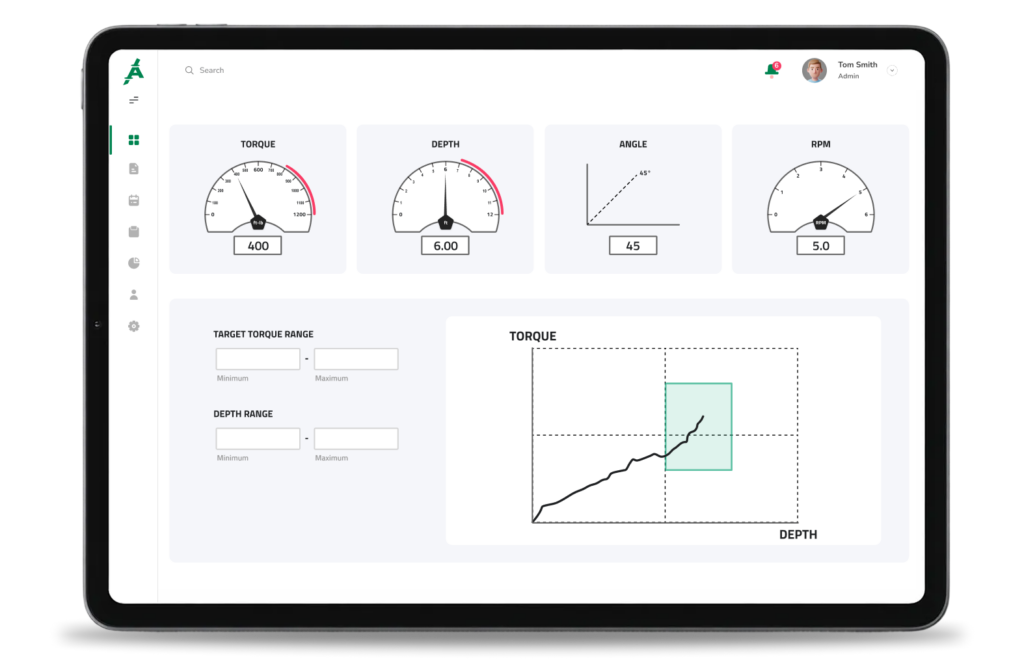The image size is (1024, 666).
Task: Open the calendar sidebar icon
Action: click(134, 201)
